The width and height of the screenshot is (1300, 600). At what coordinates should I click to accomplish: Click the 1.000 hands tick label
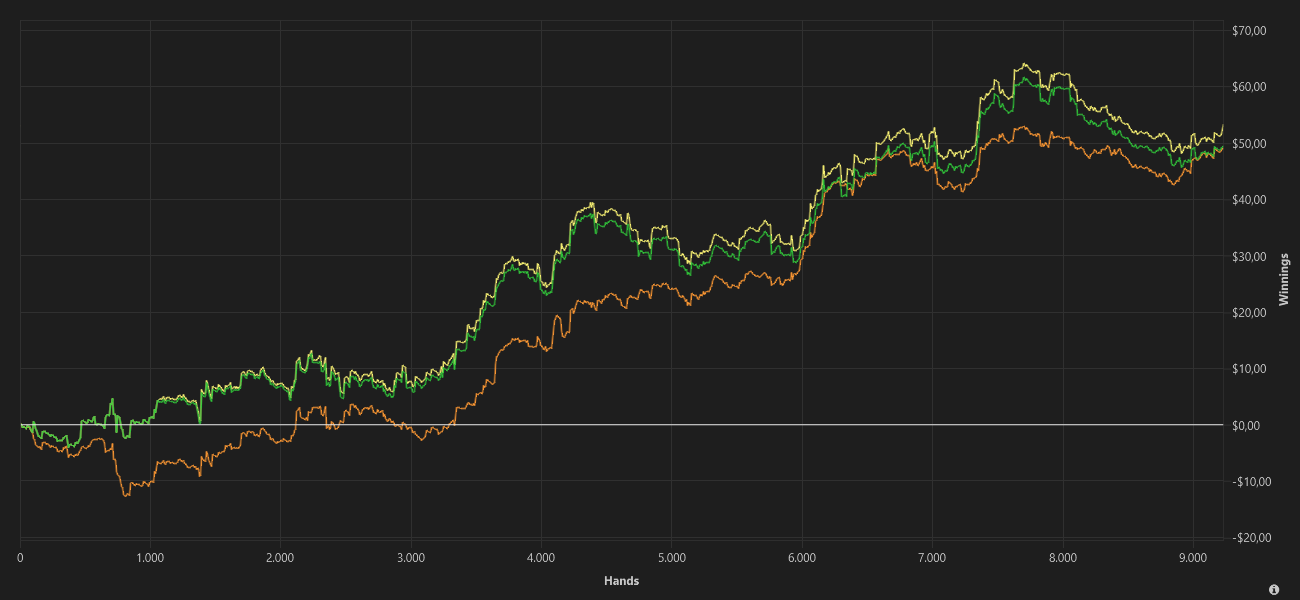coord(150,557)
